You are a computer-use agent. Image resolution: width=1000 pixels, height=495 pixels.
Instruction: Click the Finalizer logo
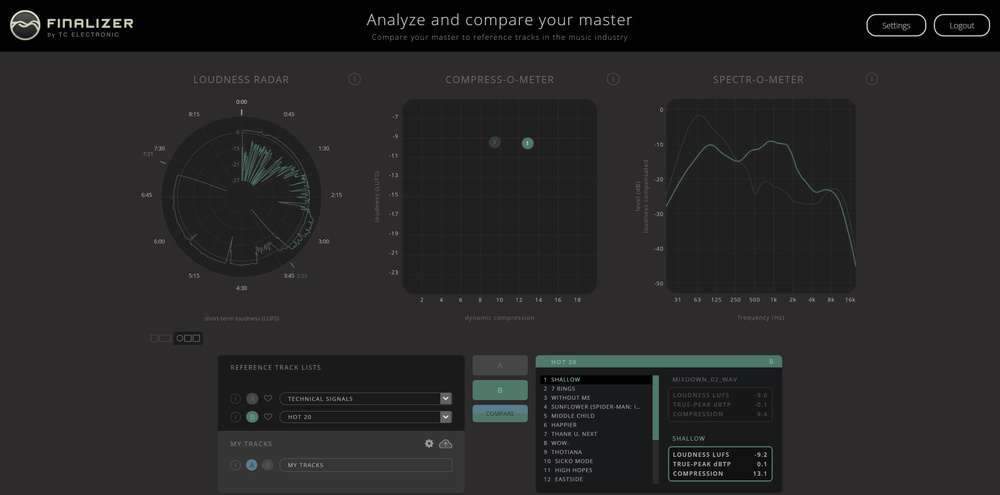click(71, 25)
